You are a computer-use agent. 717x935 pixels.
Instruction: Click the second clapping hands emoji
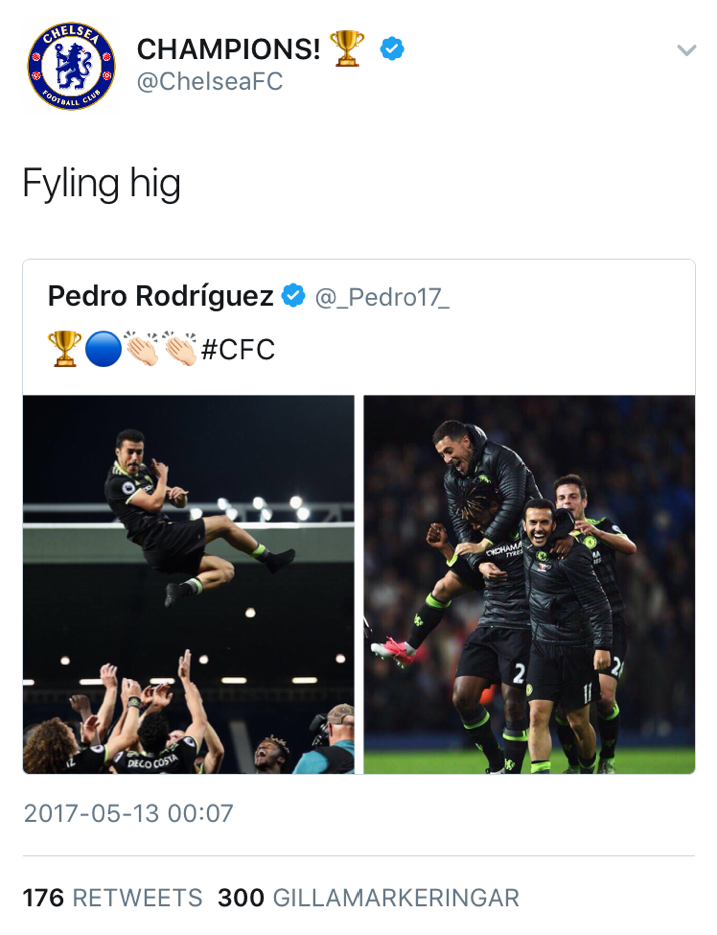180,349
